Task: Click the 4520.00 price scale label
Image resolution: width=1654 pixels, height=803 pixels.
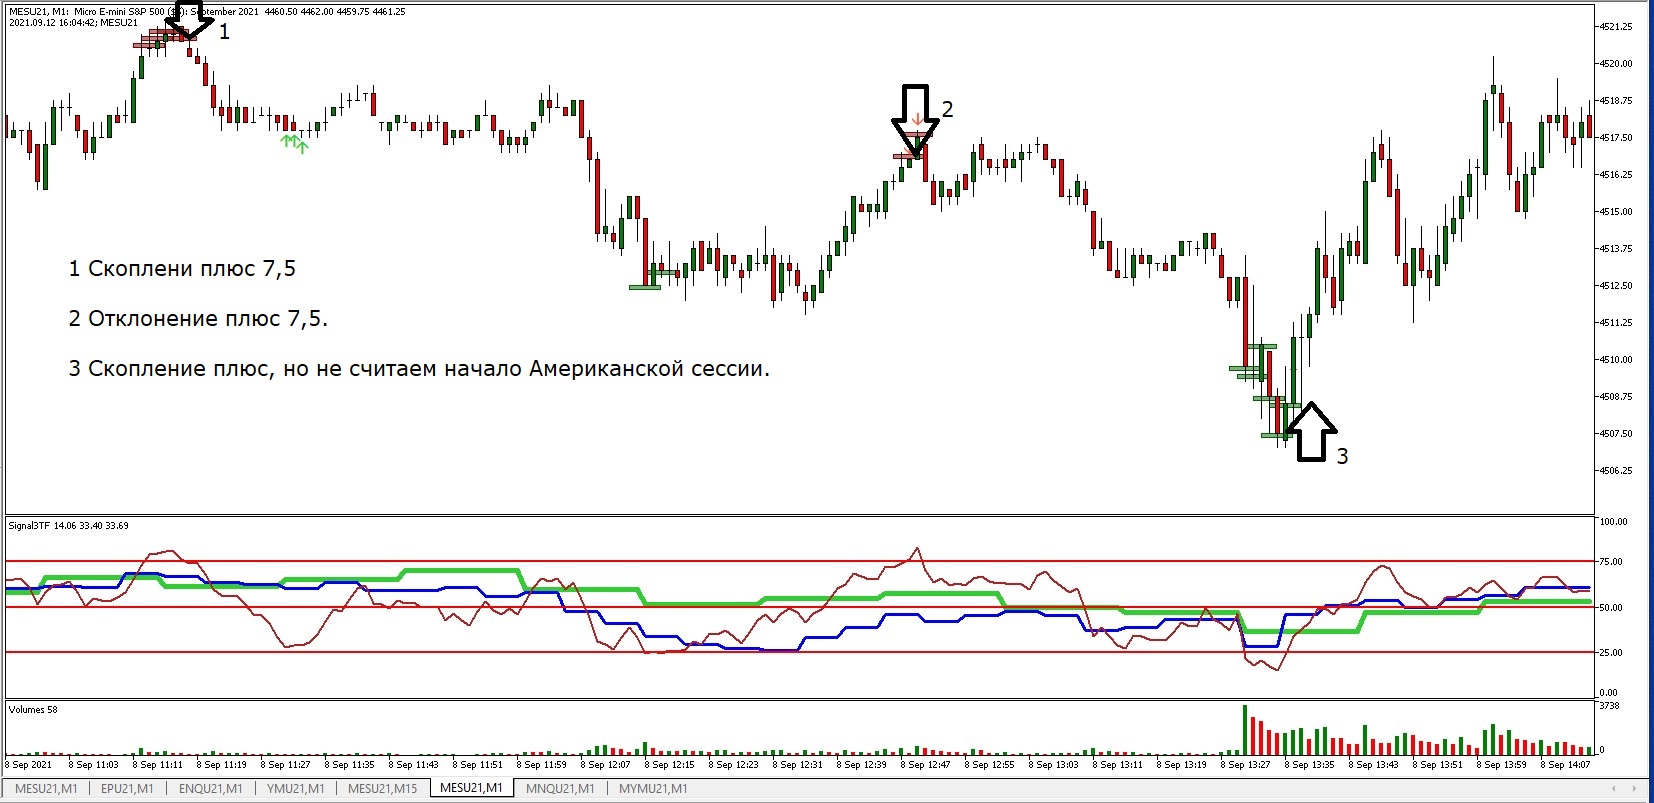Action: pyautogui.click(x=1616, y=64)
